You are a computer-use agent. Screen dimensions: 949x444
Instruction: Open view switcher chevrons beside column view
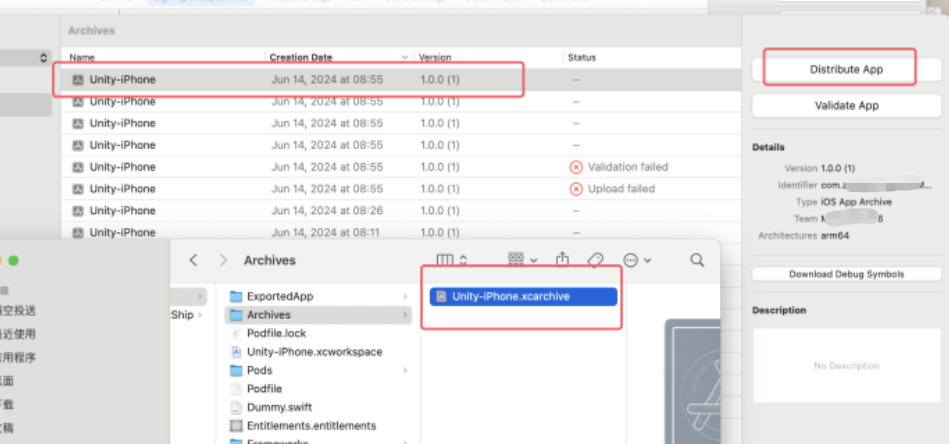(x=464, y=260)
